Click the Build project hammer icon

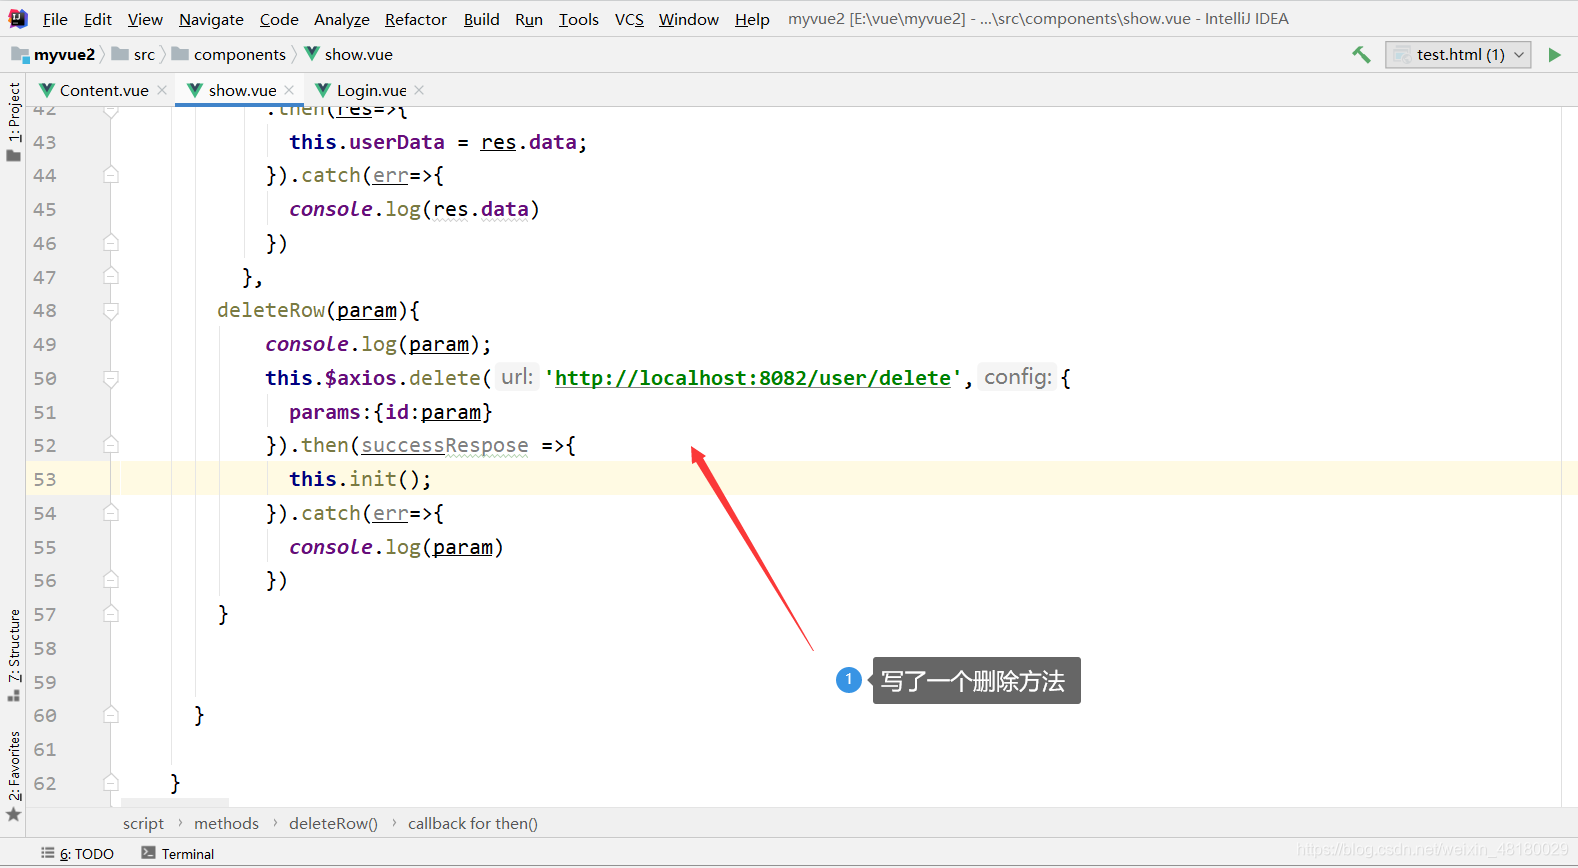point(1361,54)
